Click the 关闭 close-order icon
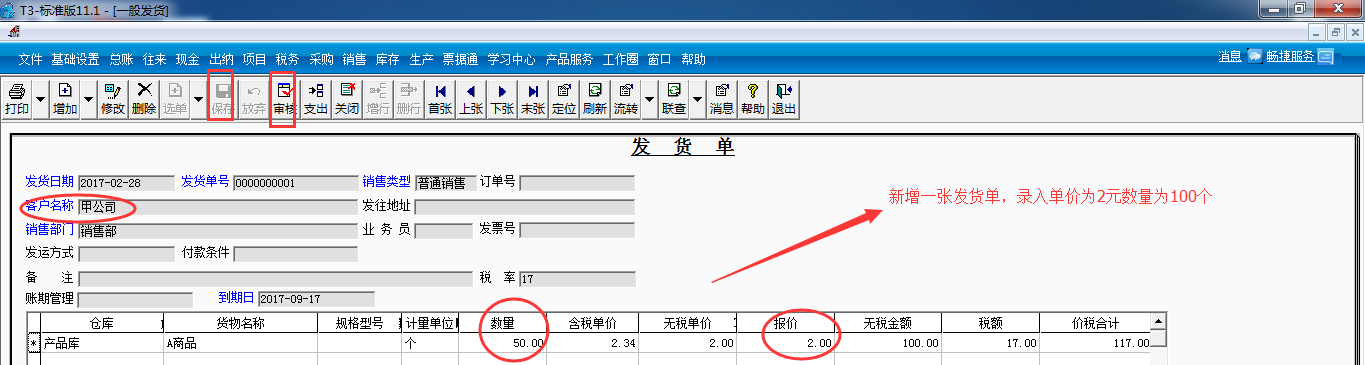Image resolution: width=1365 pixels, height=365 pixels. coord(346,98)
